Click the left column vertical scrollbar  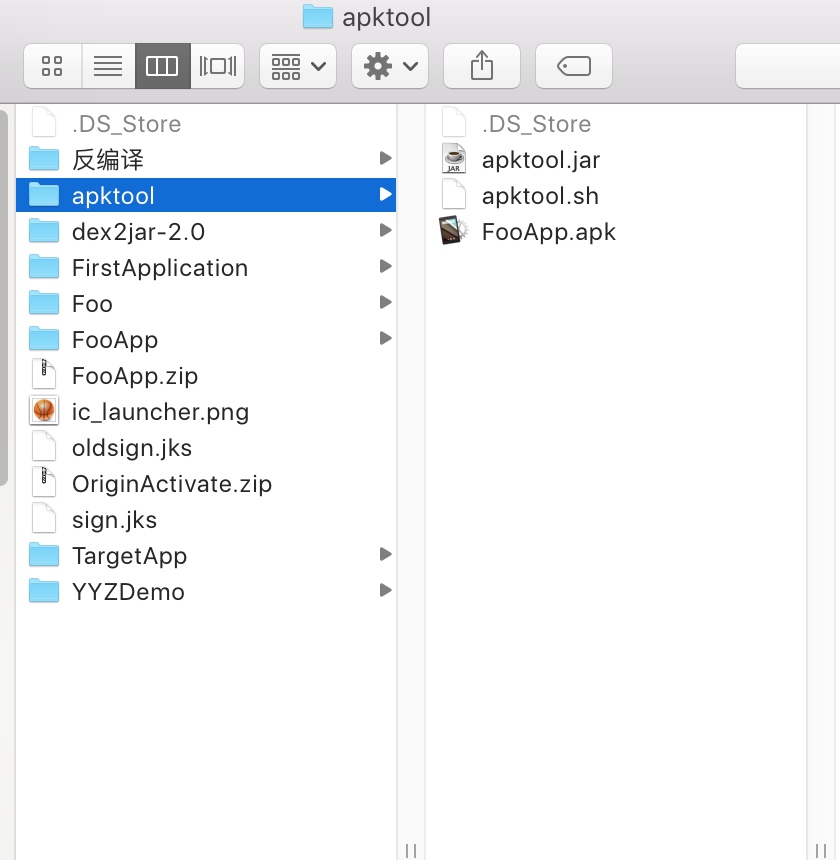3,298
